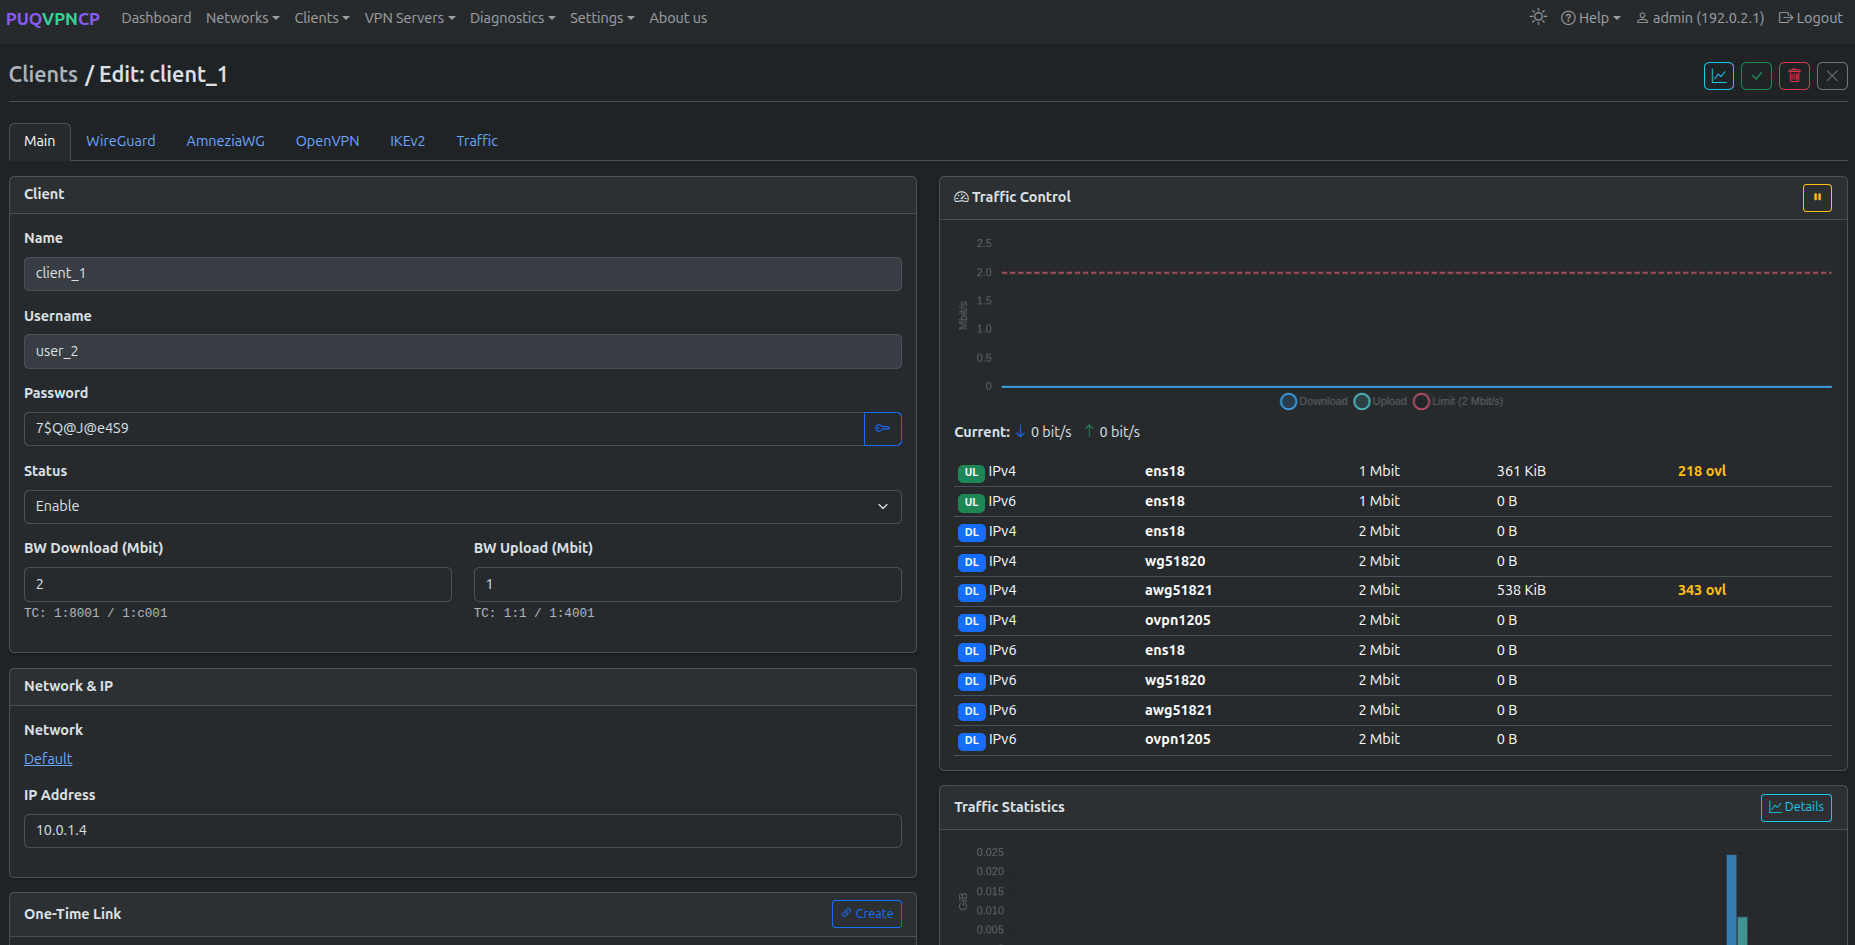This screenshot has width=1855, height=945.
Task: Click the DL badge in the IPv4 awg51821 row
Action: point(971,592)
